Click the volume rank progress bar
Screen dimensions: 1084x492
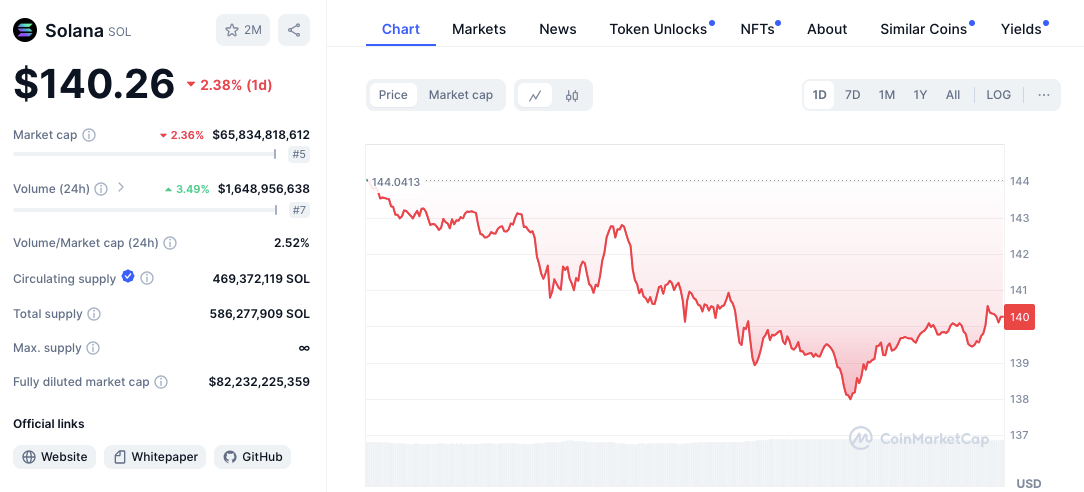(144, 209)
